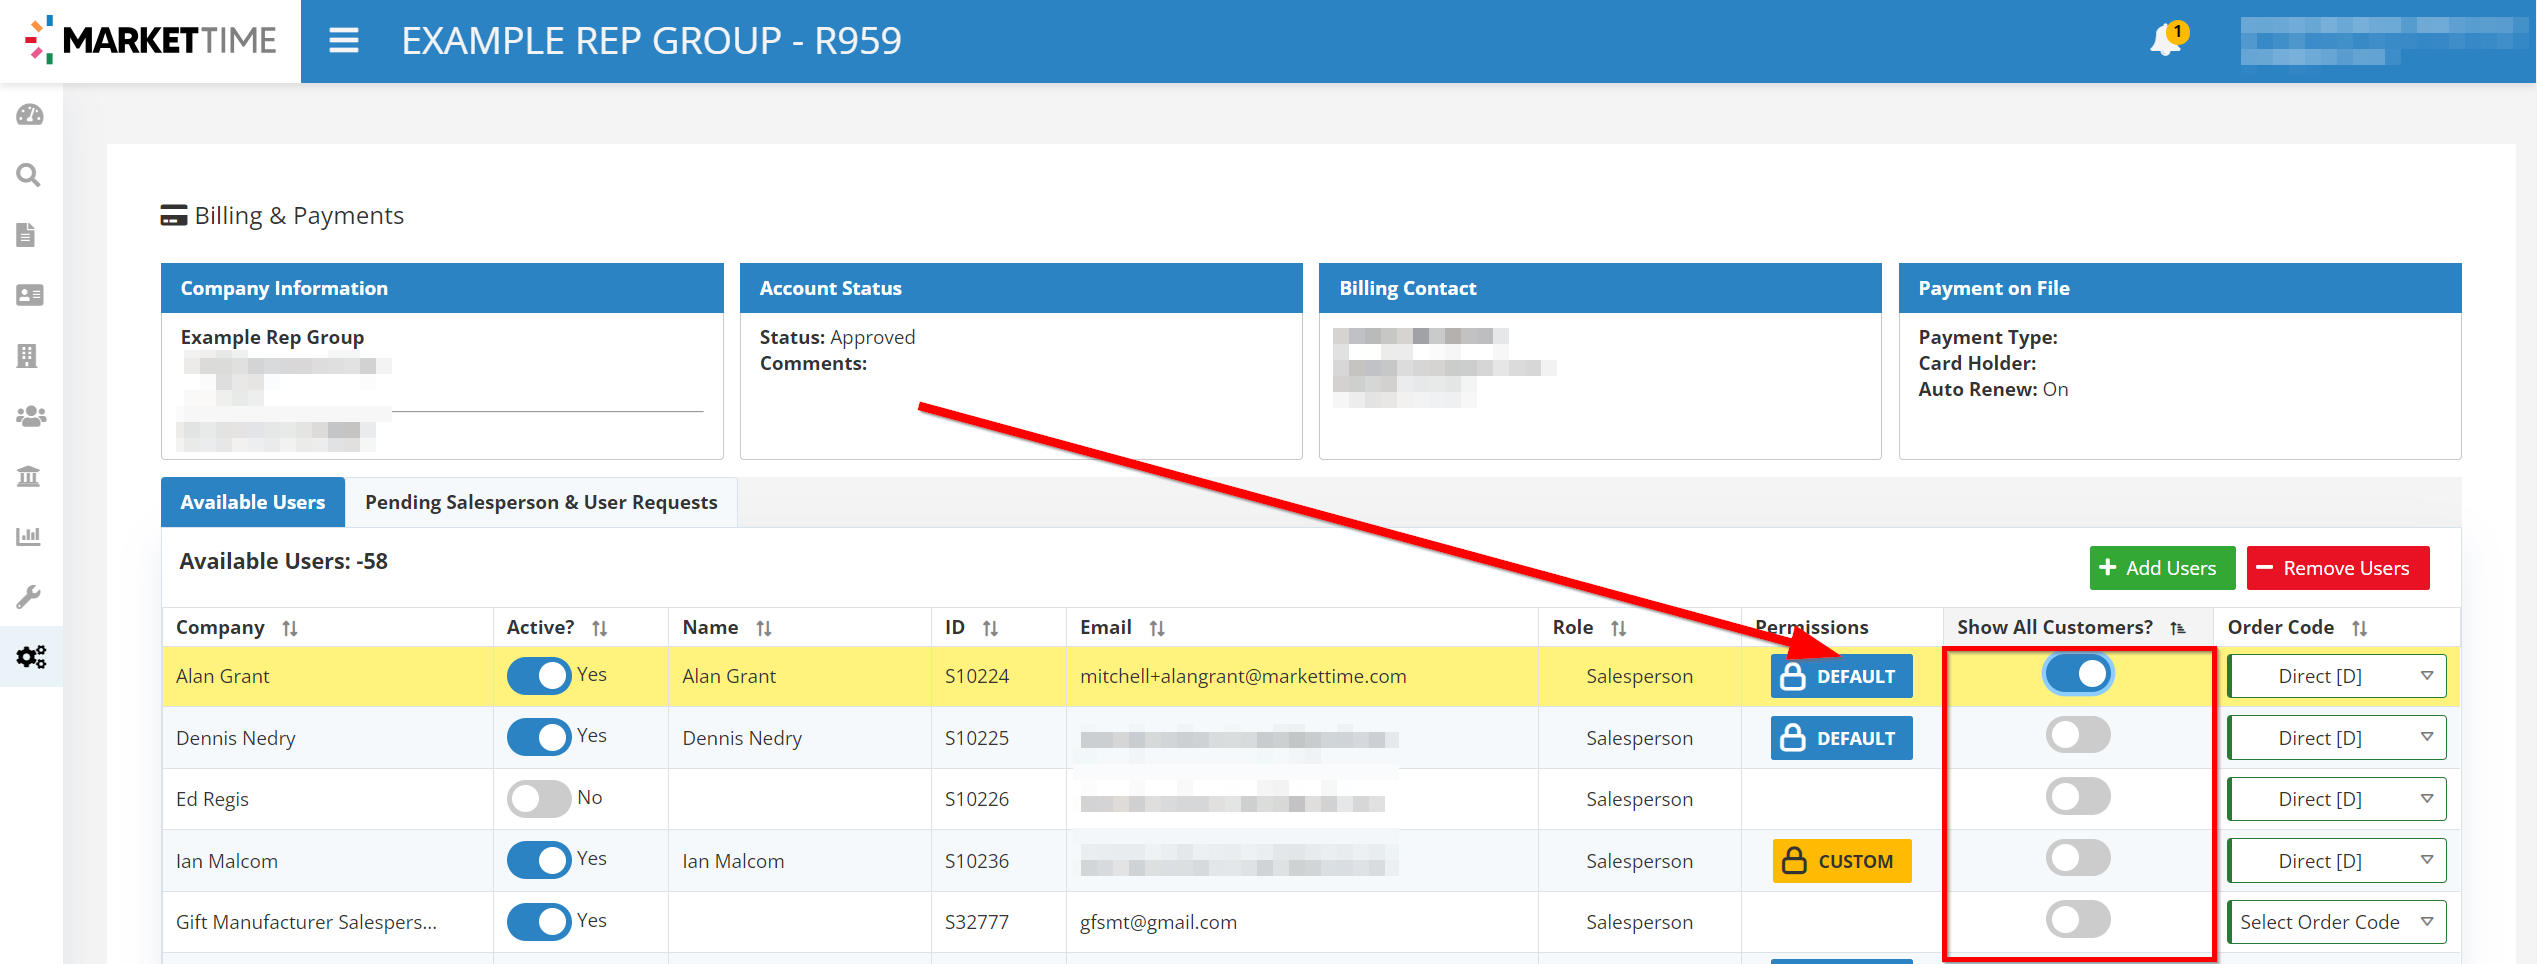Image resolution: width=2537 pixels, height=964 pixels.
Task: Switch to Pending Salesperson & User Requests tab
Action: coord(541,502)
